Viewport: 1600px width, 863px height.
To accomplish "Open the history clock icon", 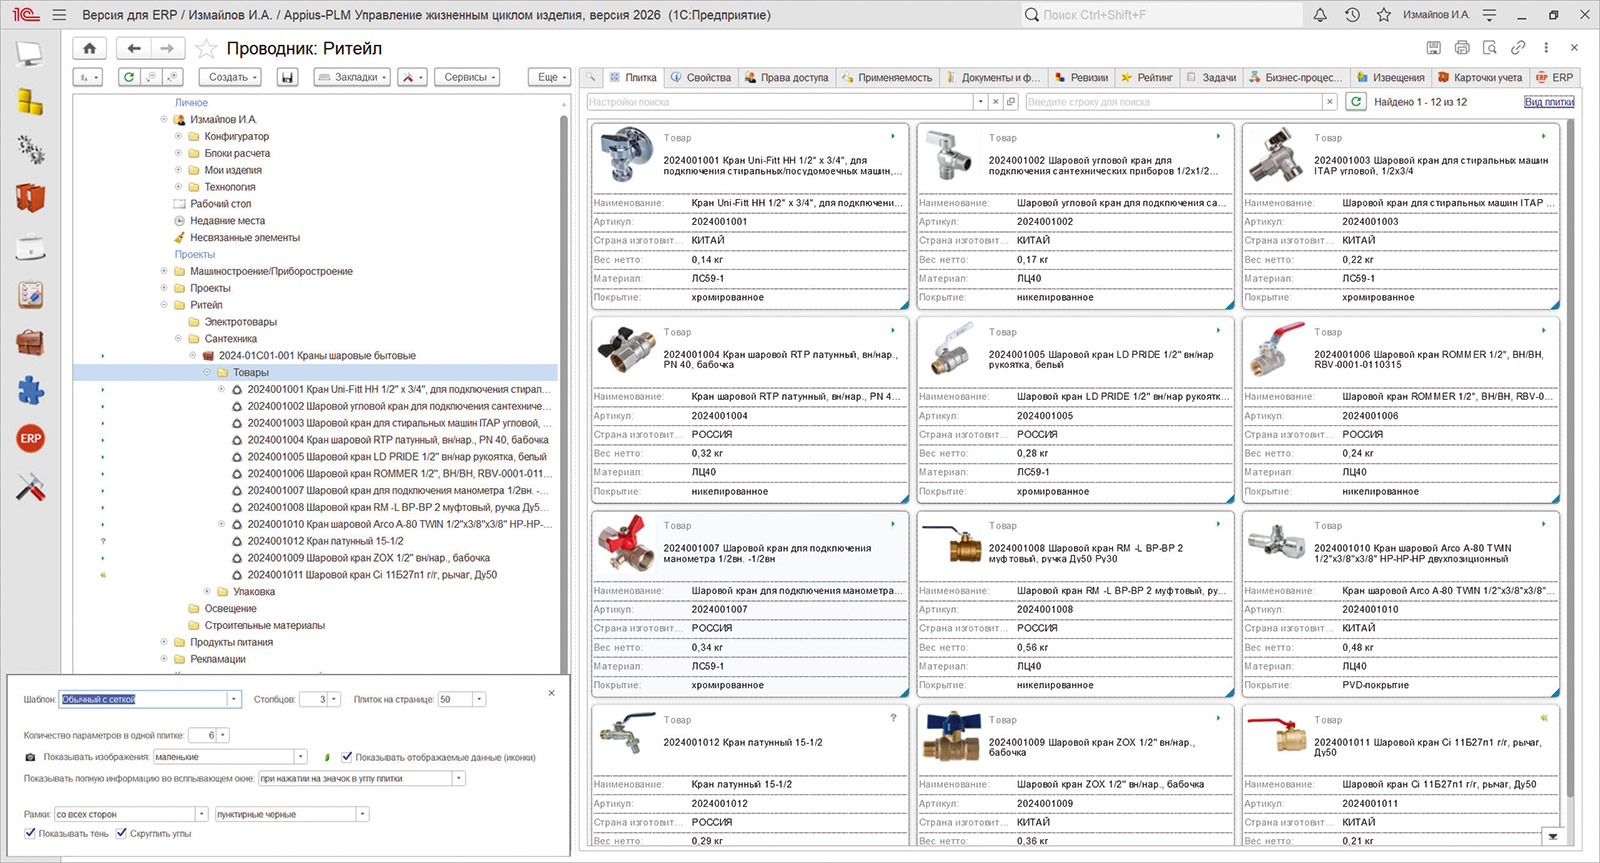I will (1352, 15).
